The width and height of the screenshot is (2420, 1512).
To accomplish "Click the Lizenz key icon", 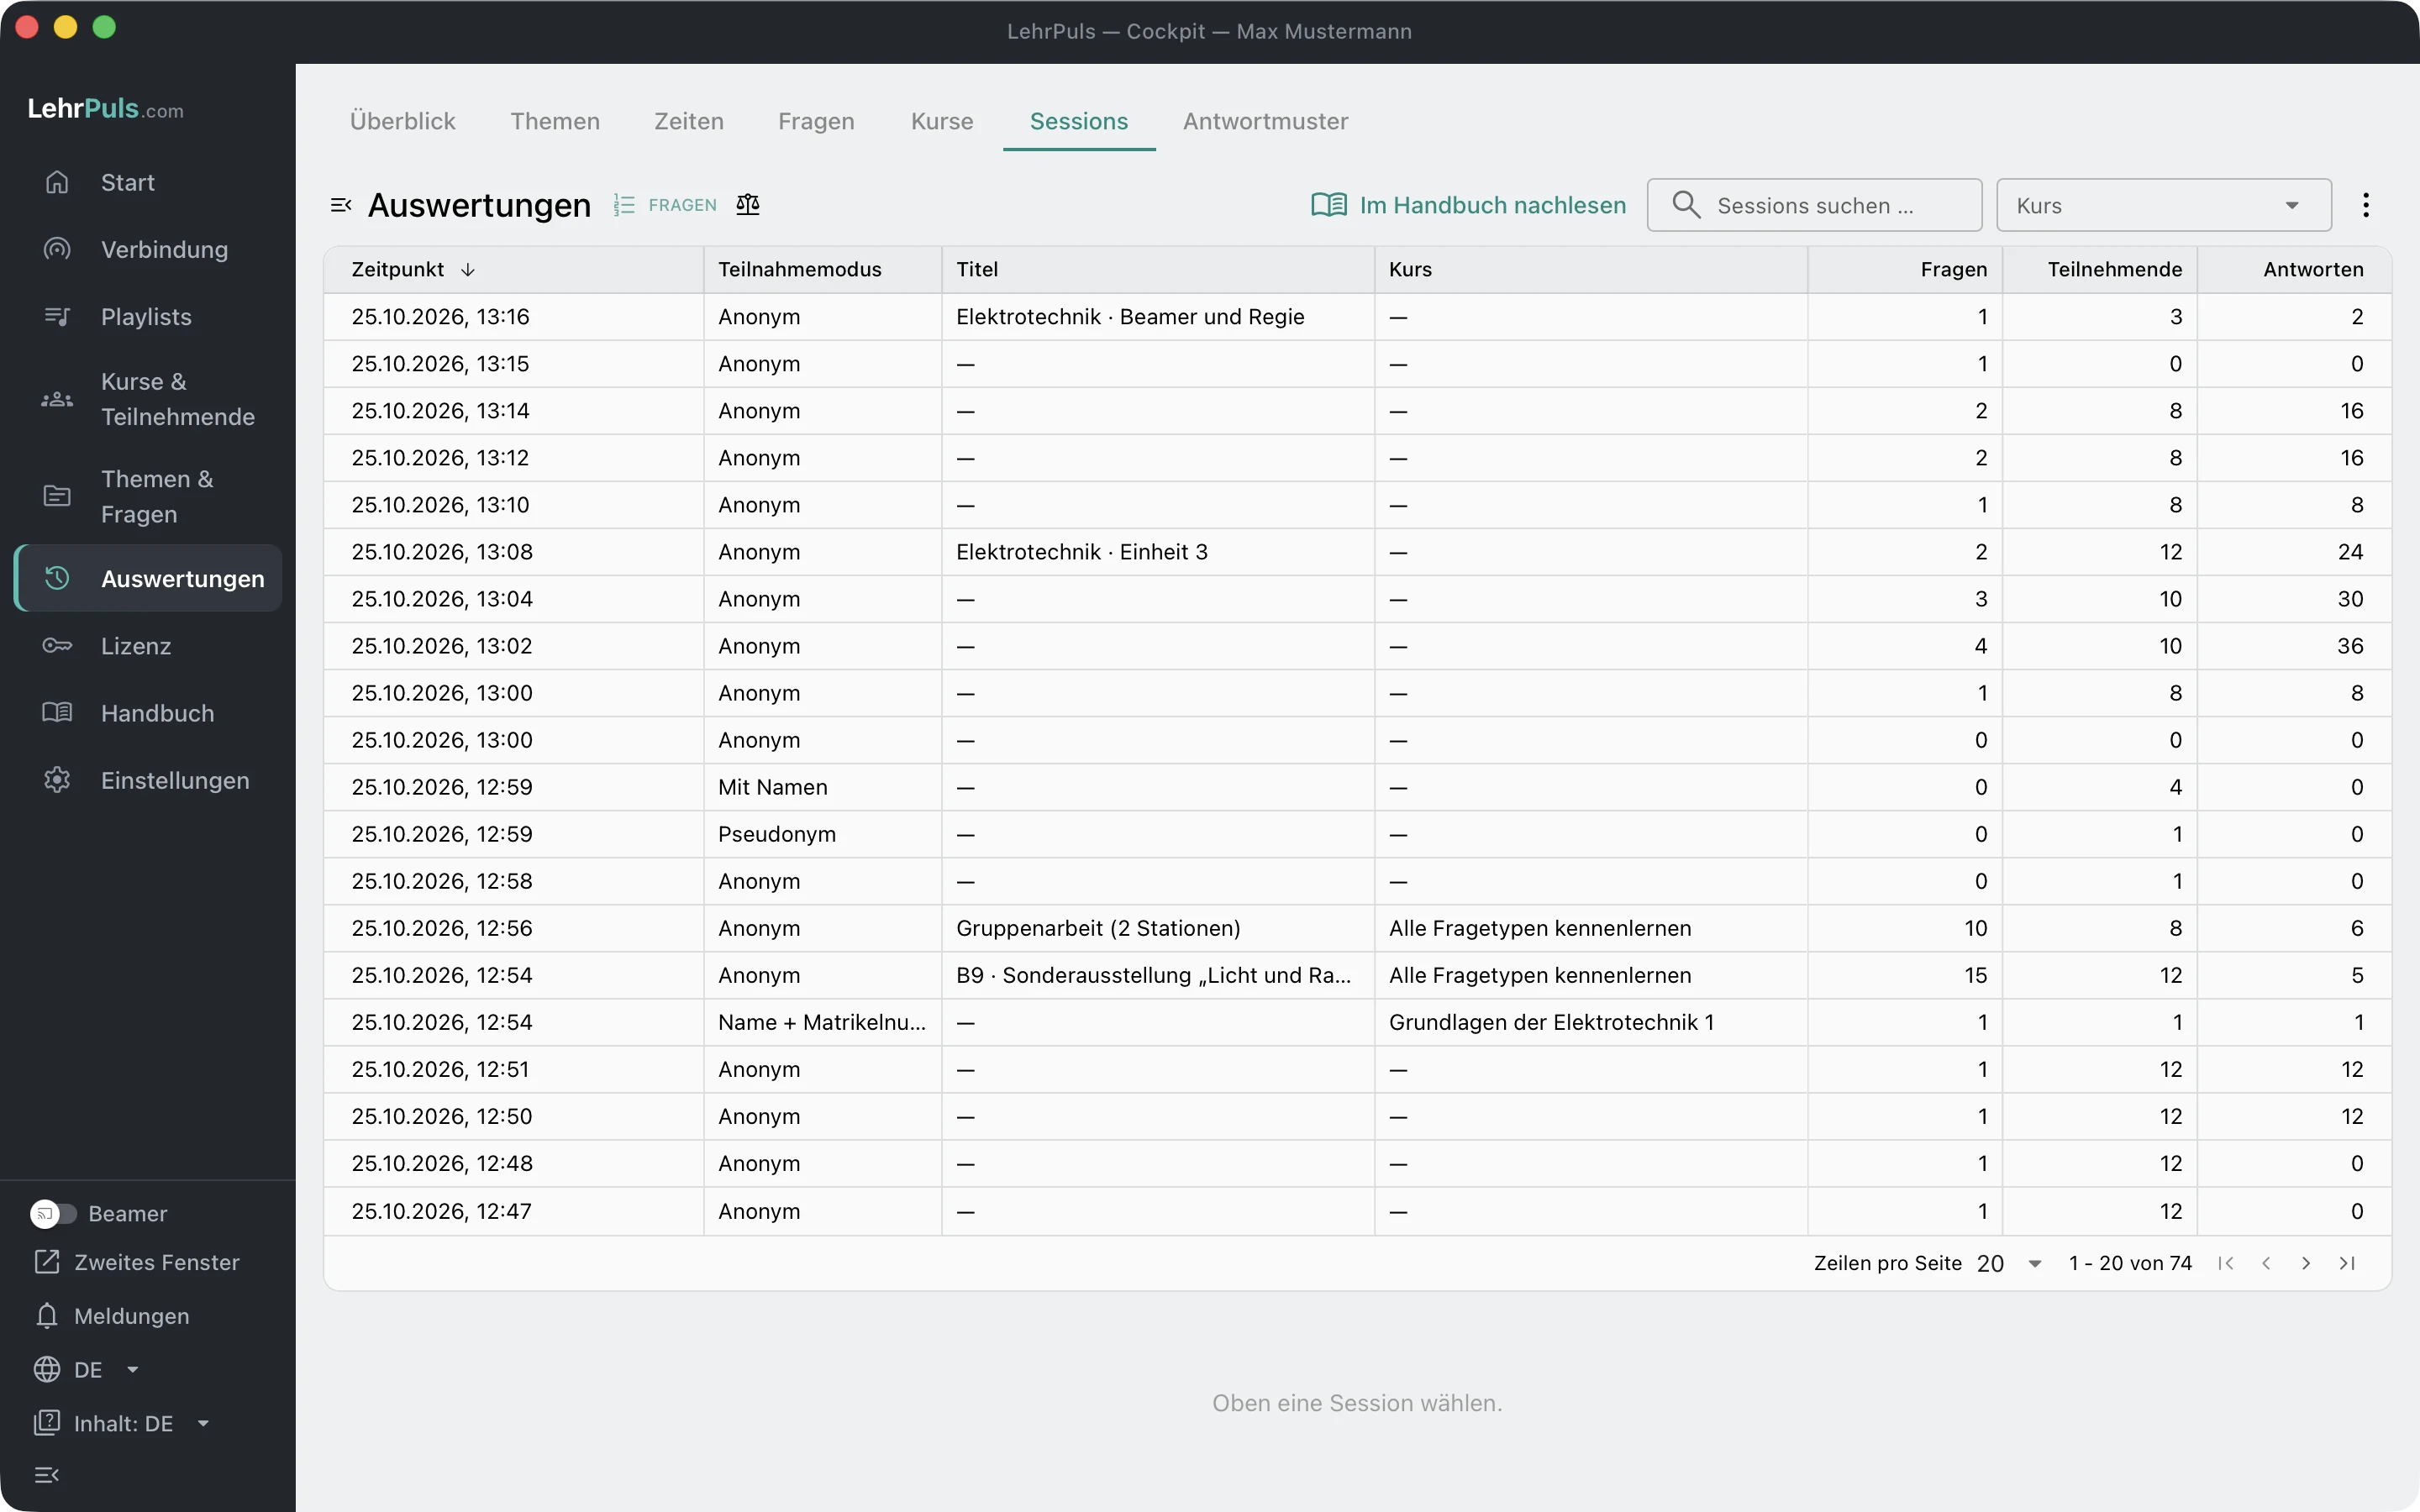I will point(57,646).
